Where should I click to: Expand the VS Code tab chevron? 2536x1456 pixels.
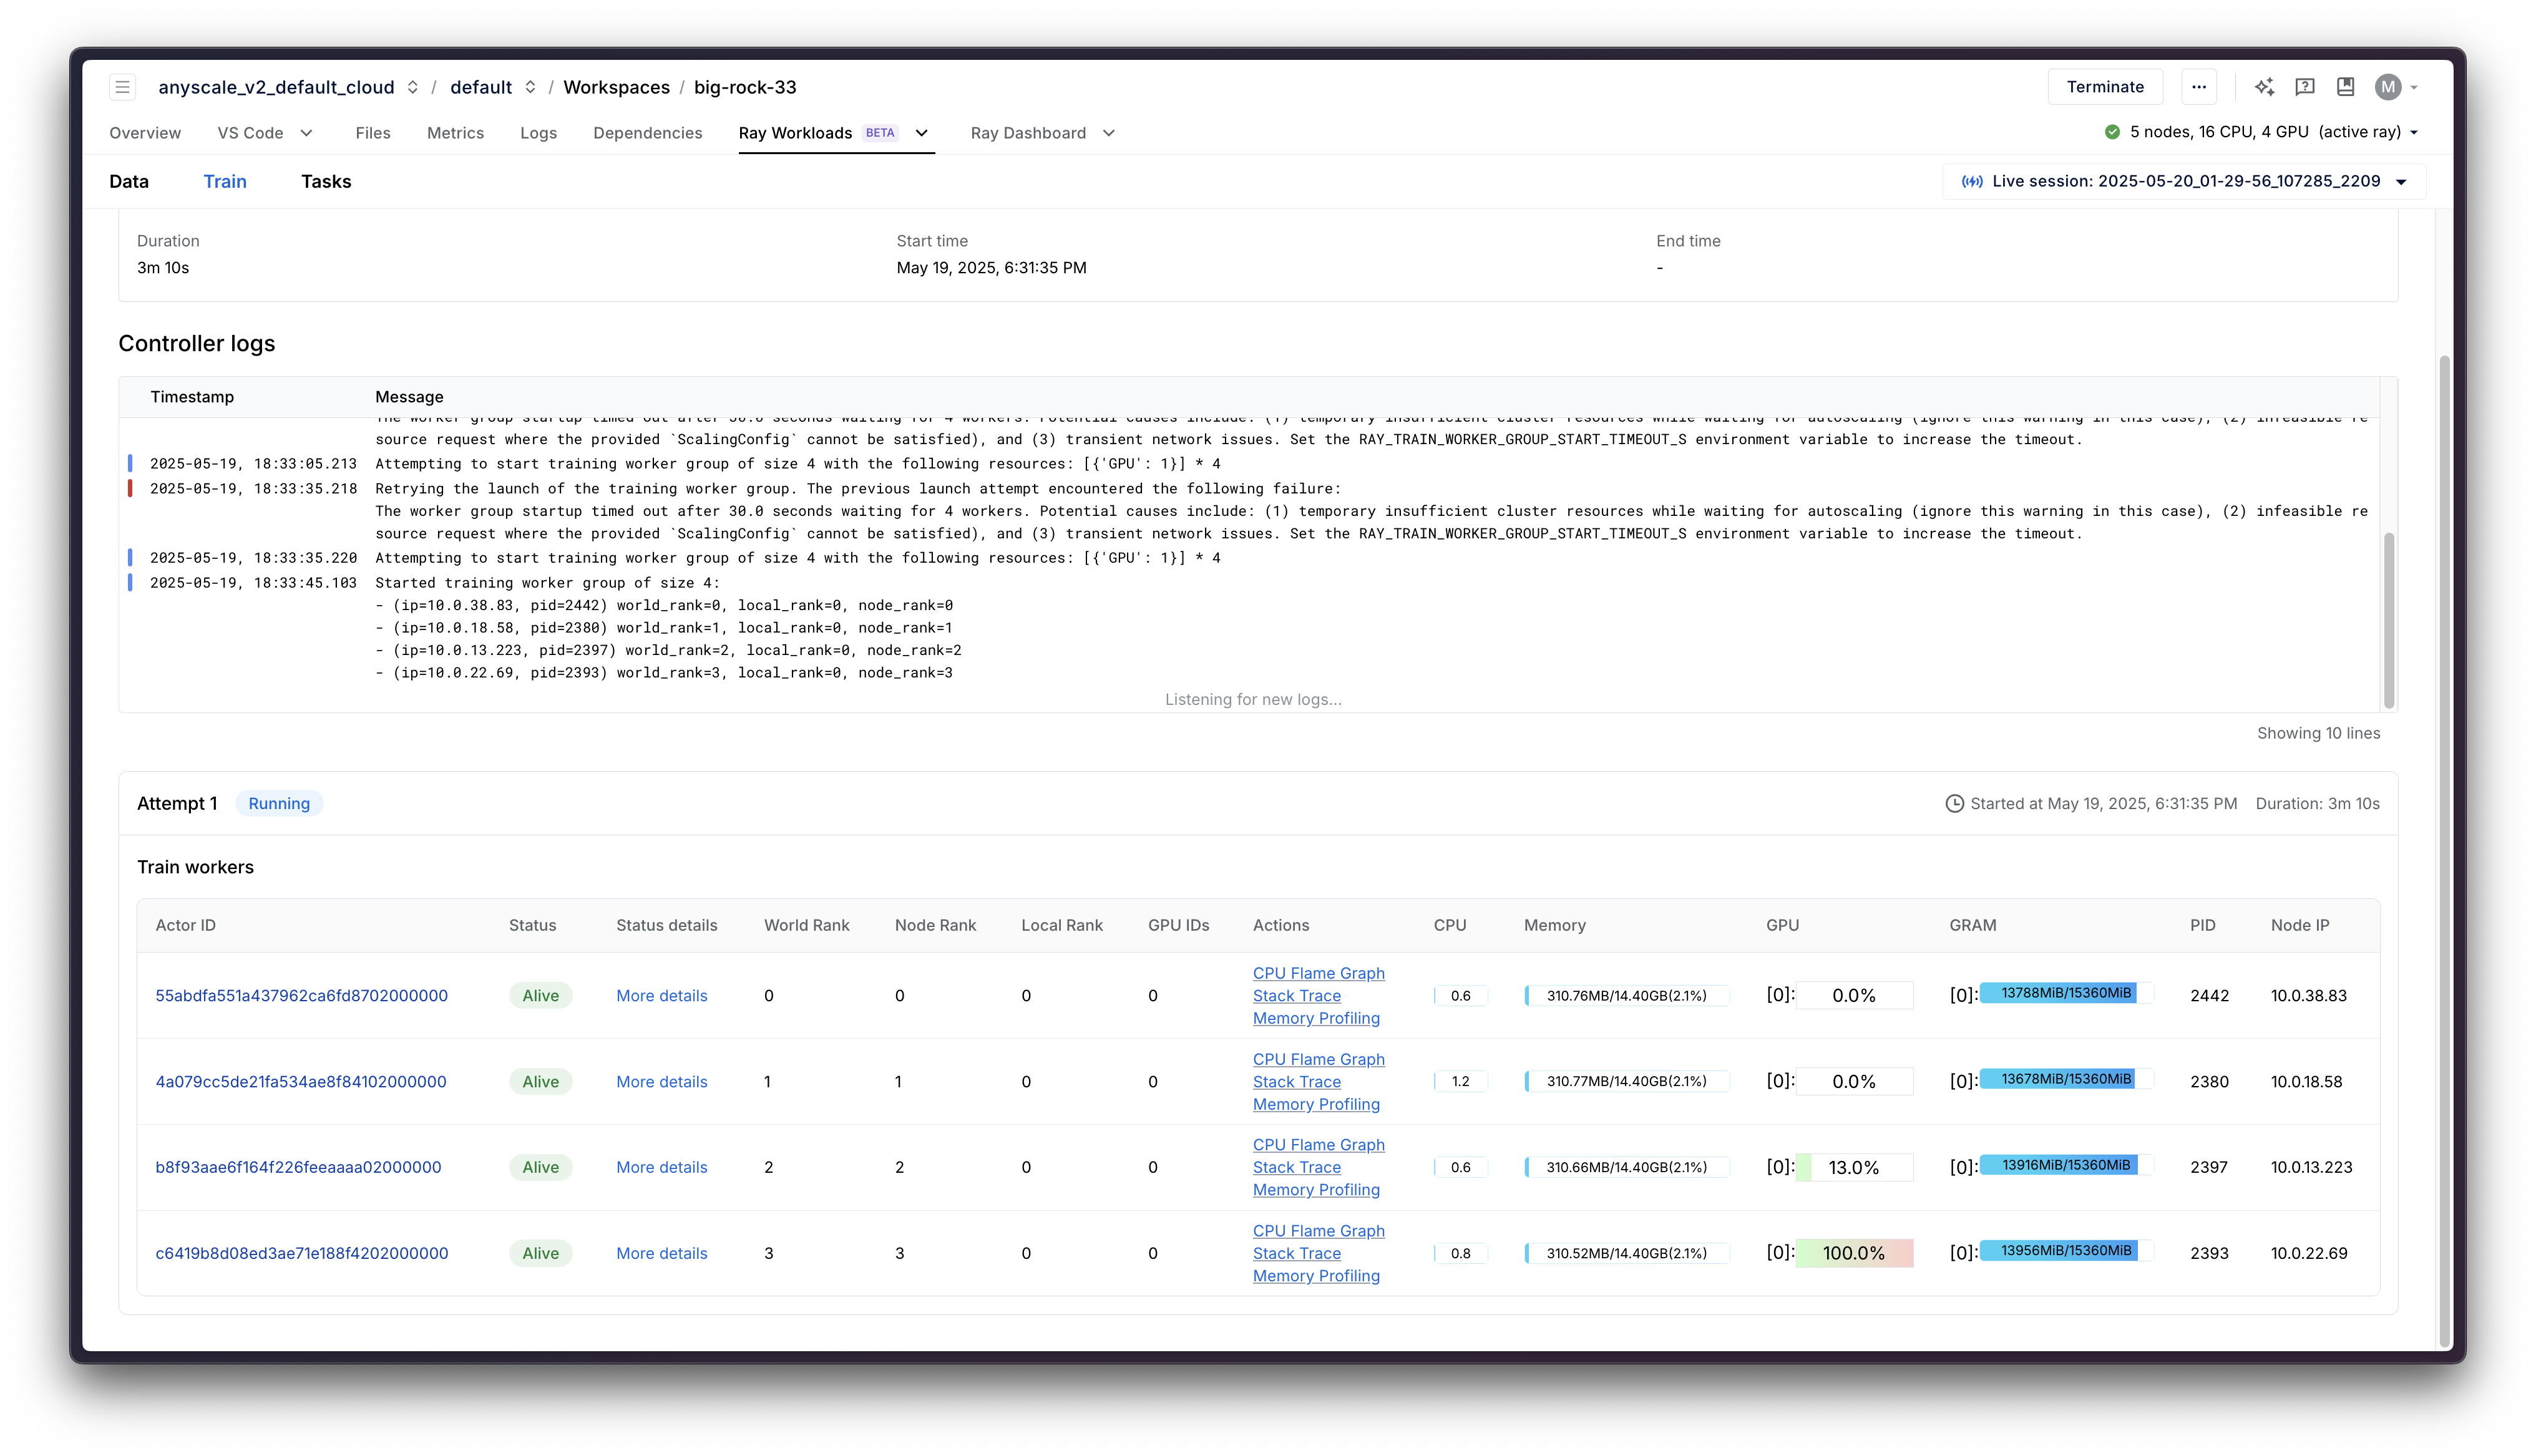[307, 133]
